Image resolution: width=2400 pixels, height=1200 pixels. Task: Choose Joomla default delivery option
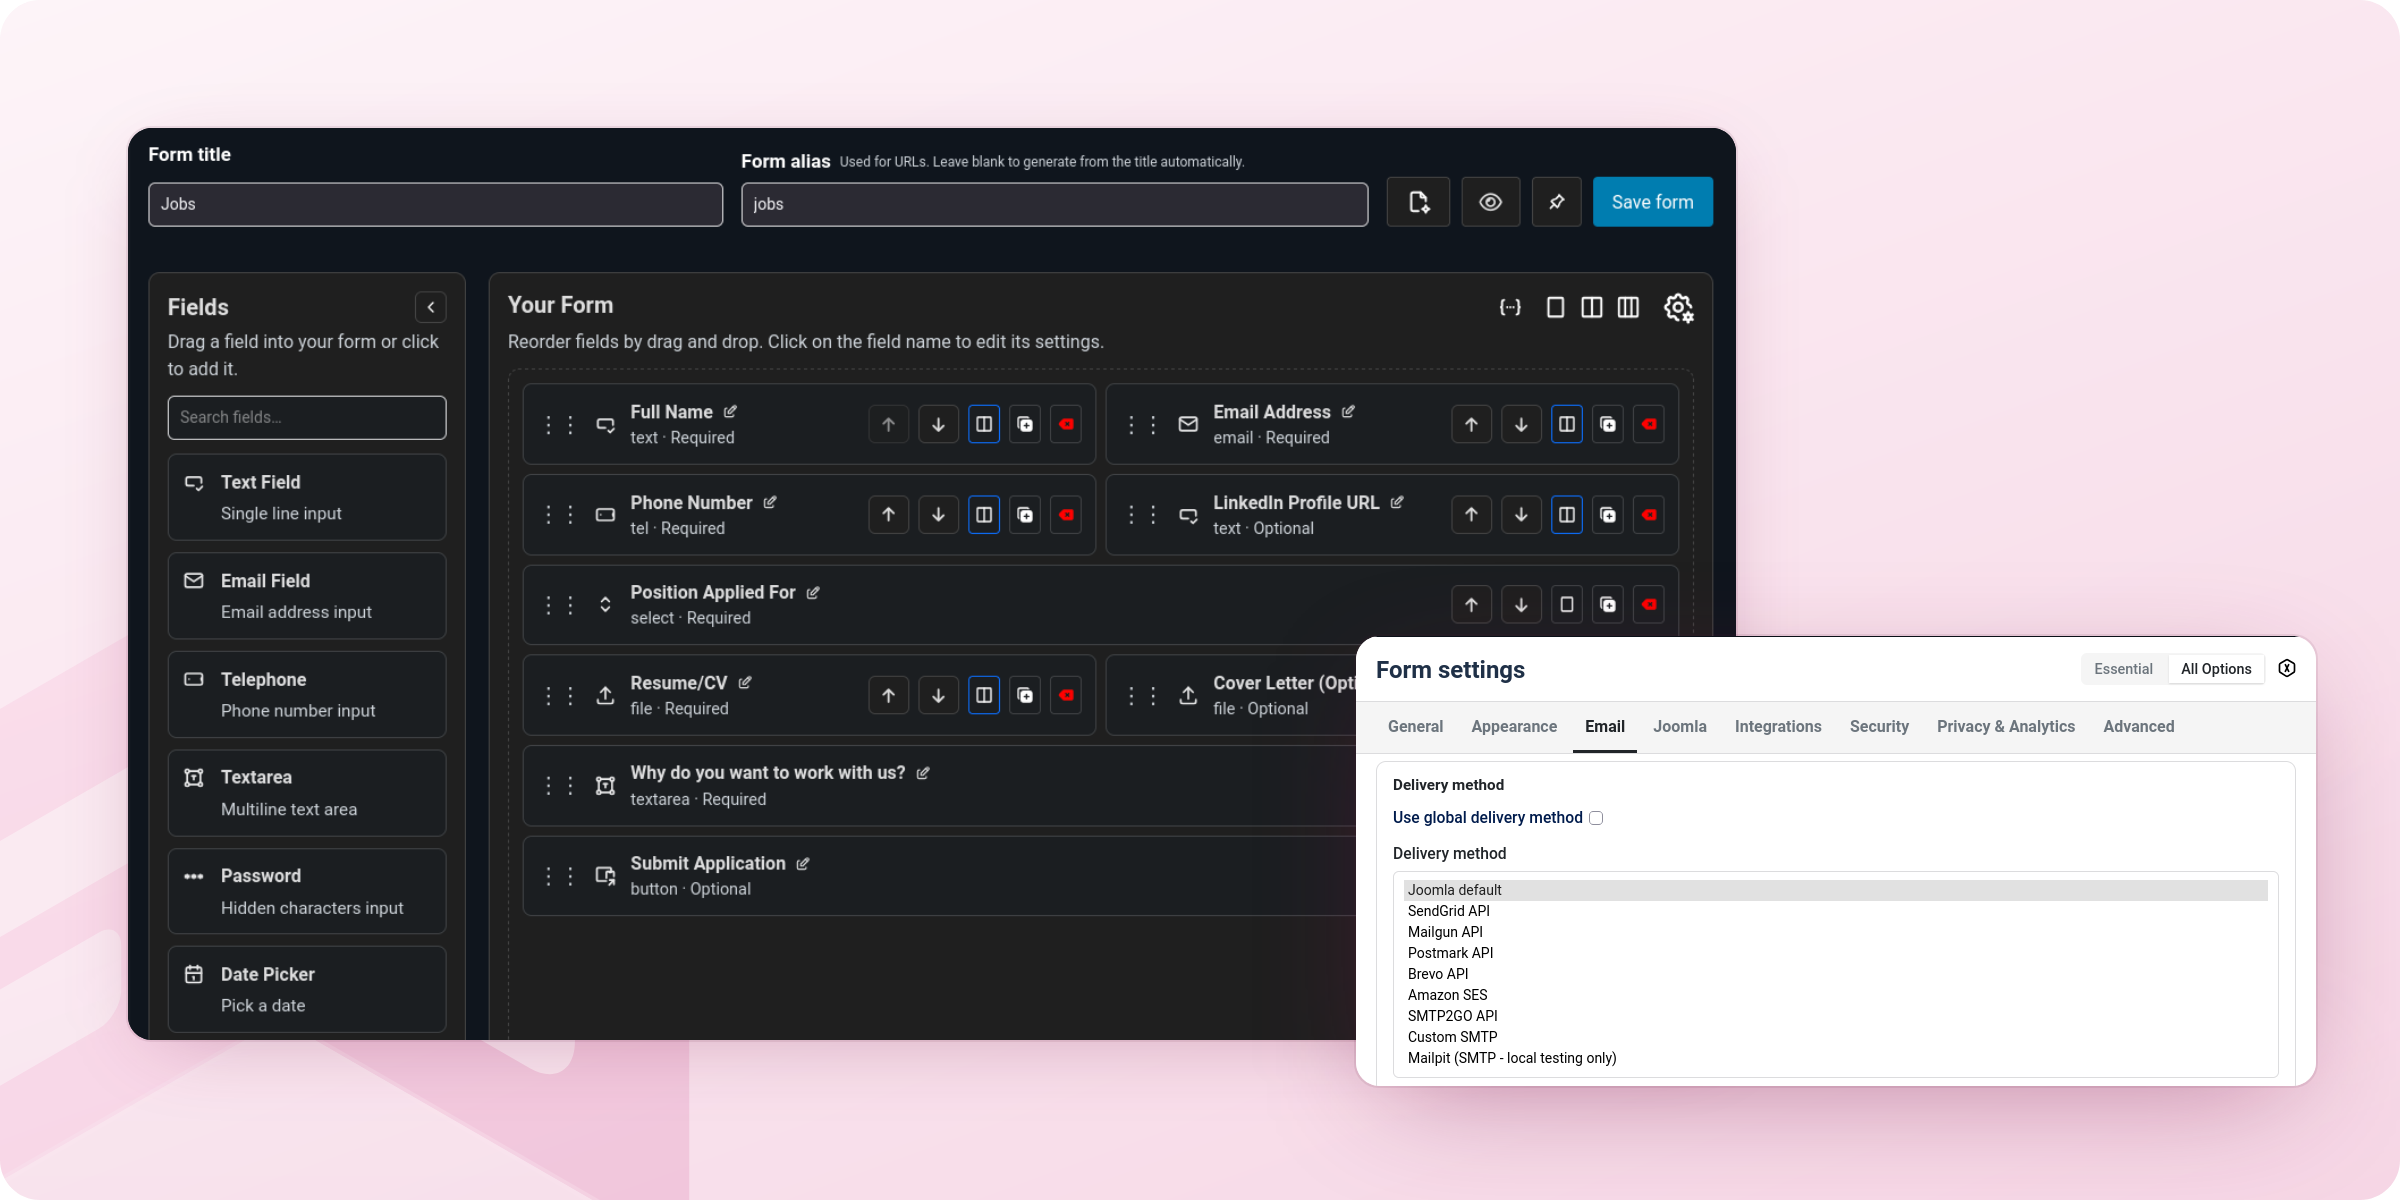pos(1835,890)
